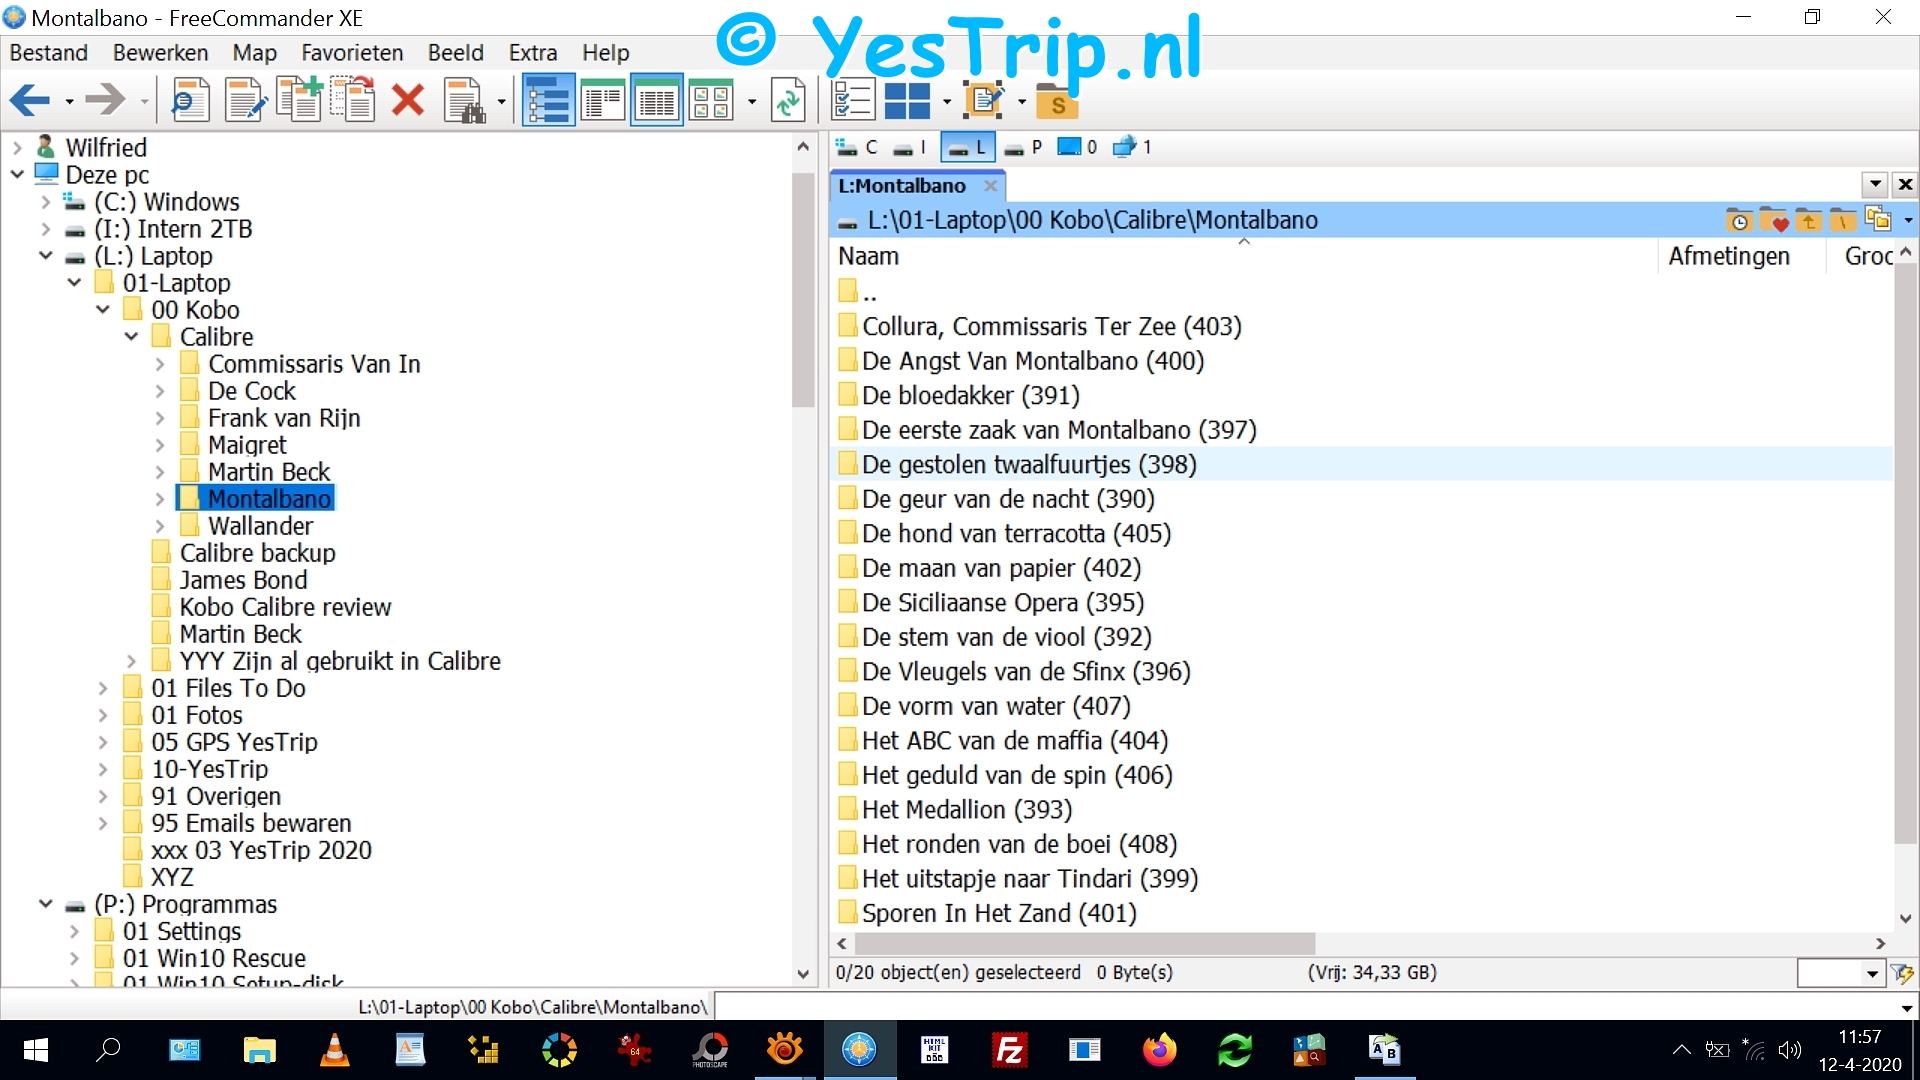Open the folder history clock icon
This screenshot has width=1920, height=1080.
click(1739, 220)
